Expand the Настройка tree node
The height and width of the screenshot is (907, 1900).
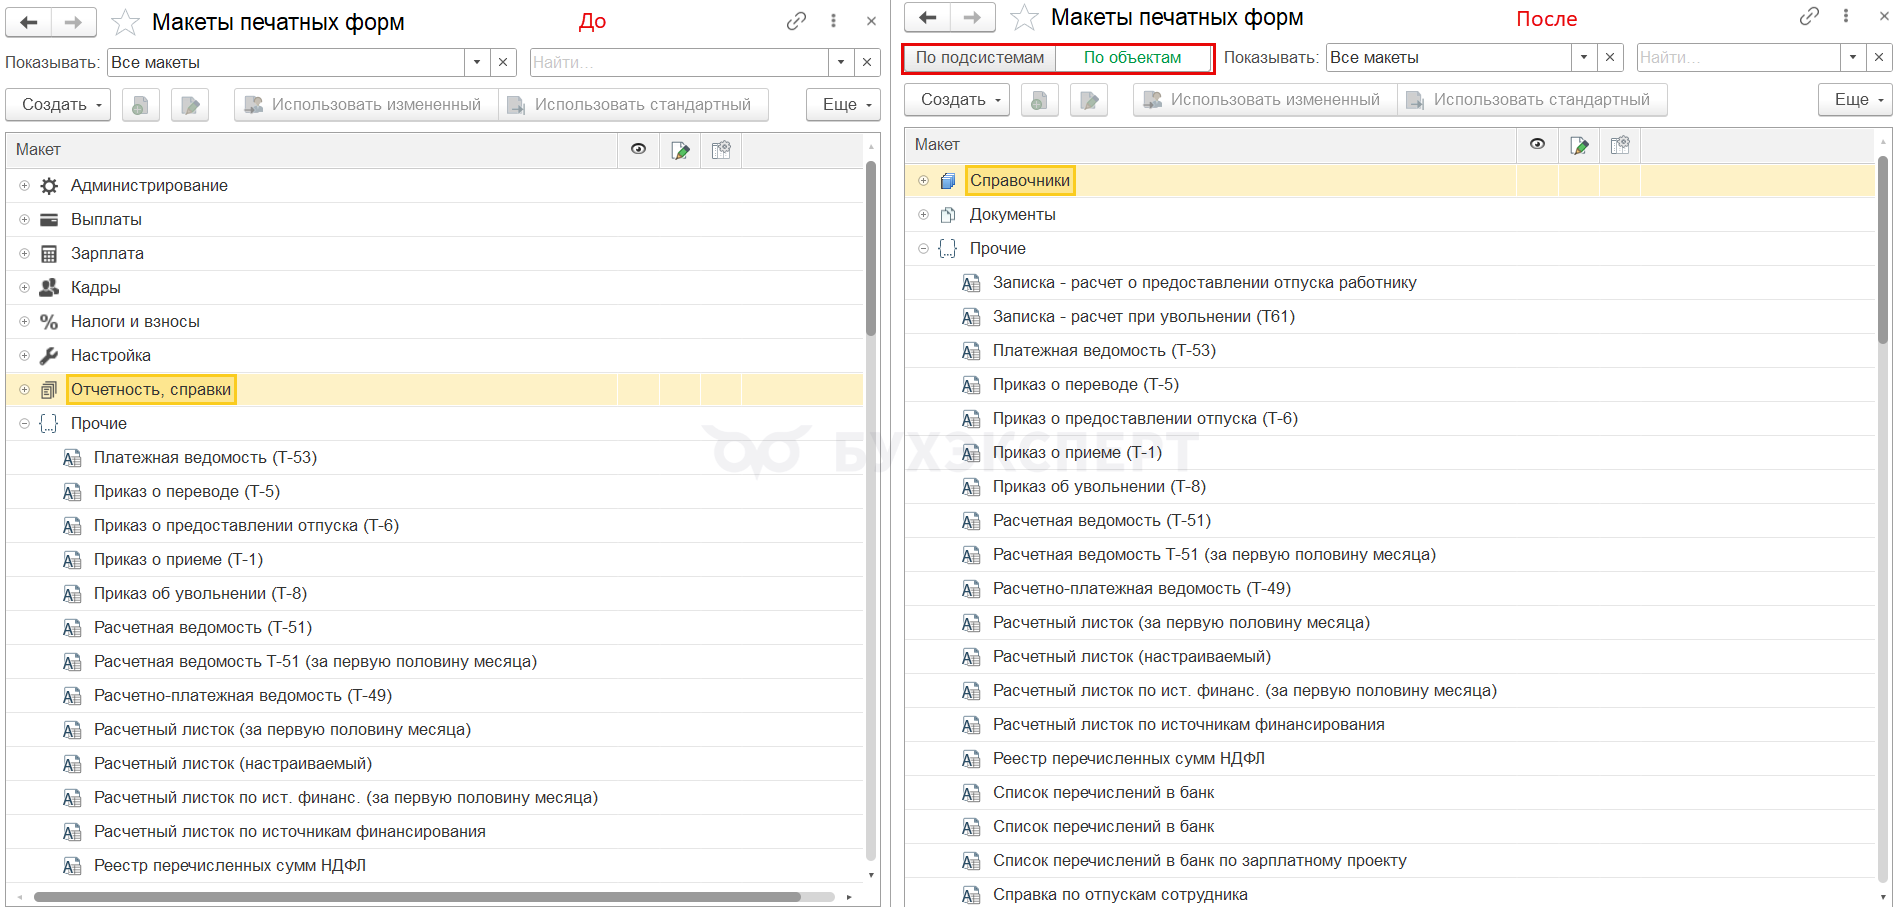tap(24, 355)
